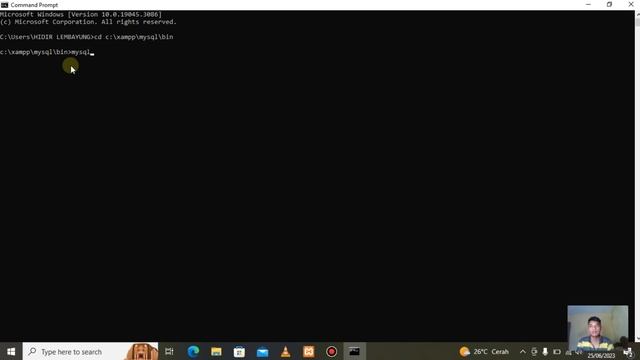Click the search box dog illustration
640x360 pixels.
(141, 351)
